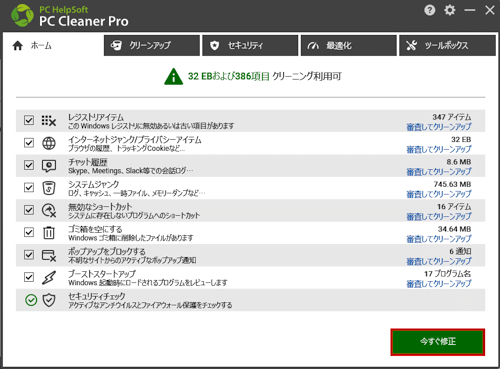Uncheck the 無効なショートカット checkbox
The width and height of the screenshot is (500, 369).
29,210
